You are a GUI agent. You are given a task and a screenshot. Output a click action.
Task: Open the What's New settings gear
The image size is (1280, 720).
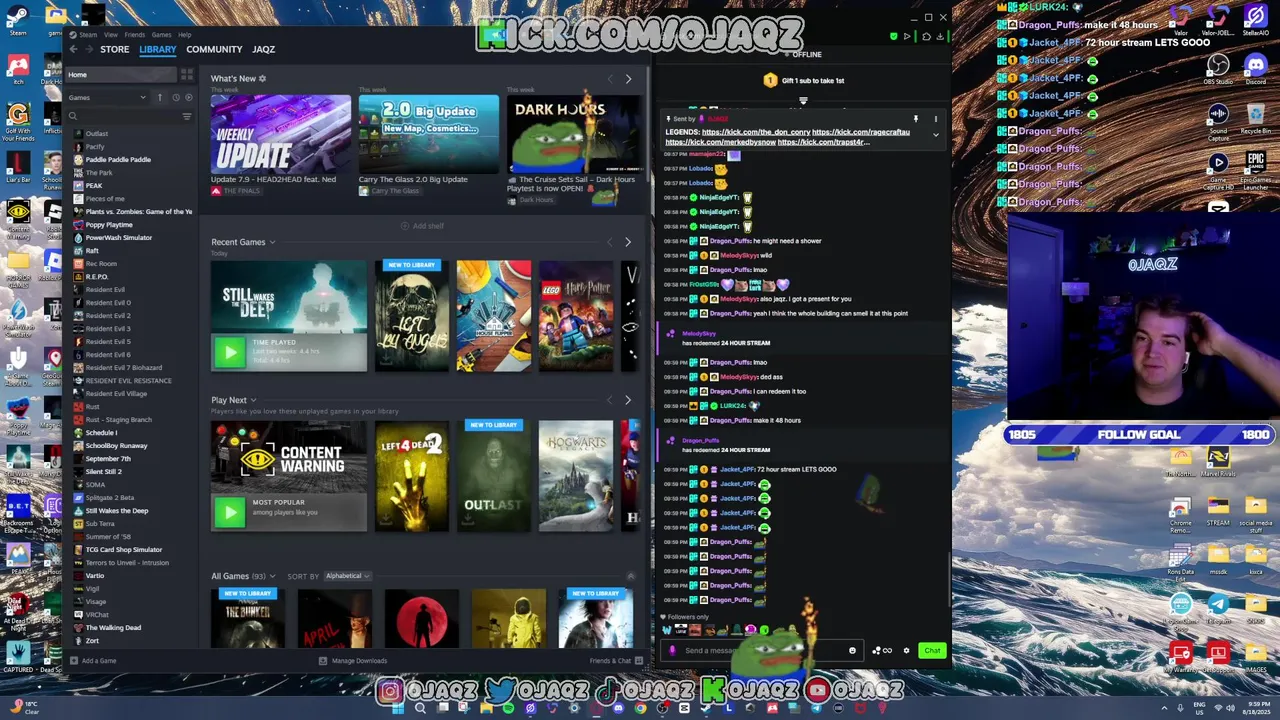pyautogui.click(x=263, y=78)
